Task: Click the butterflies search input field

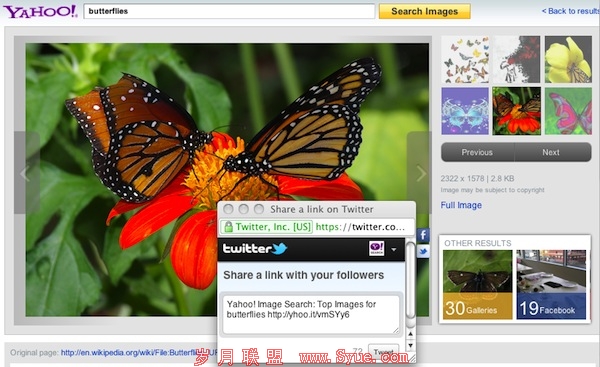Action: (229, 11)
